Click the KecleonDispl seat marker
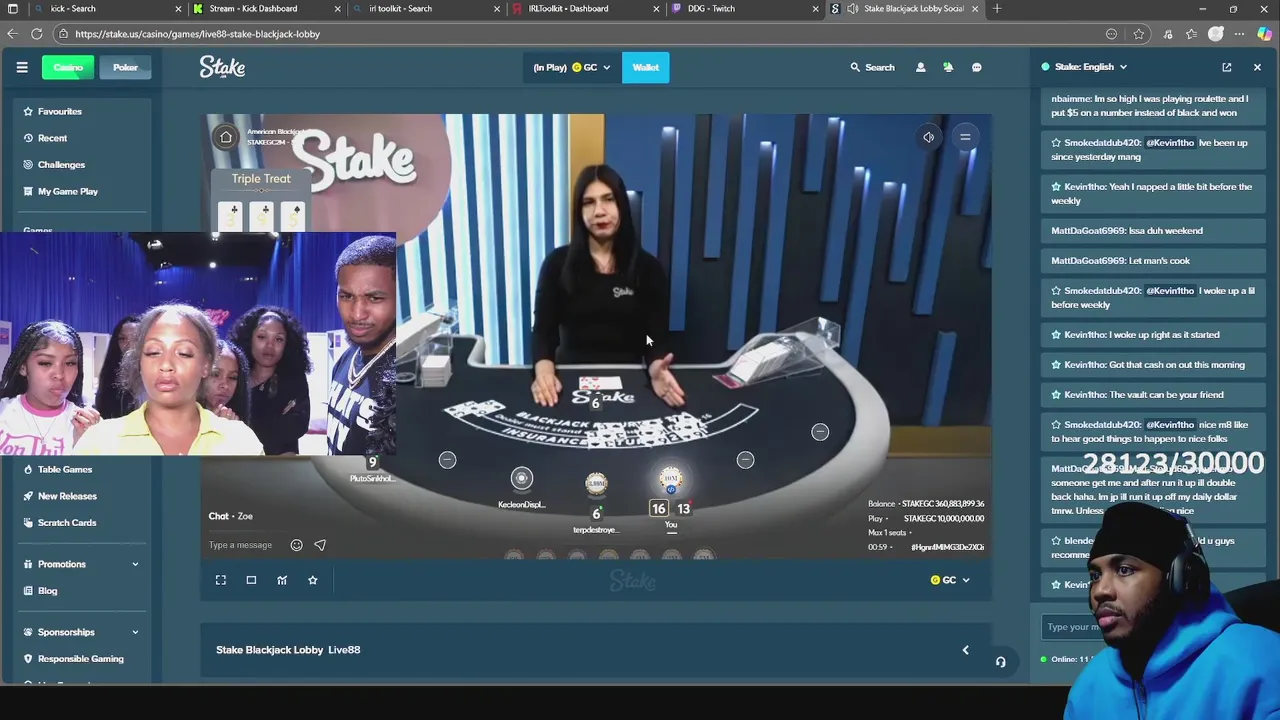Viewport: 1280px width, 720px height. [521, 479]
